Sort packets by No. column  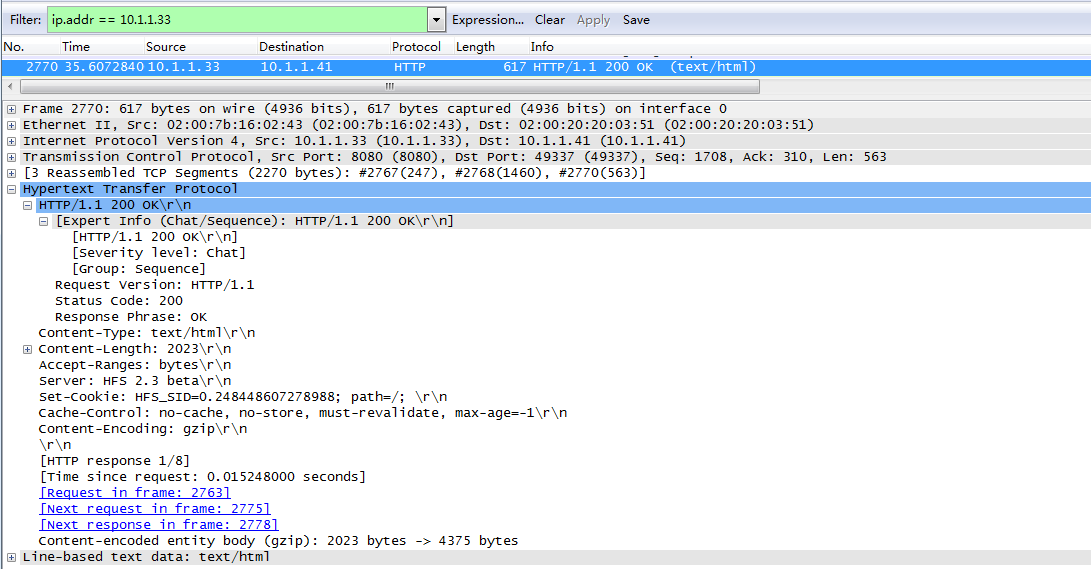pos(14,47)
